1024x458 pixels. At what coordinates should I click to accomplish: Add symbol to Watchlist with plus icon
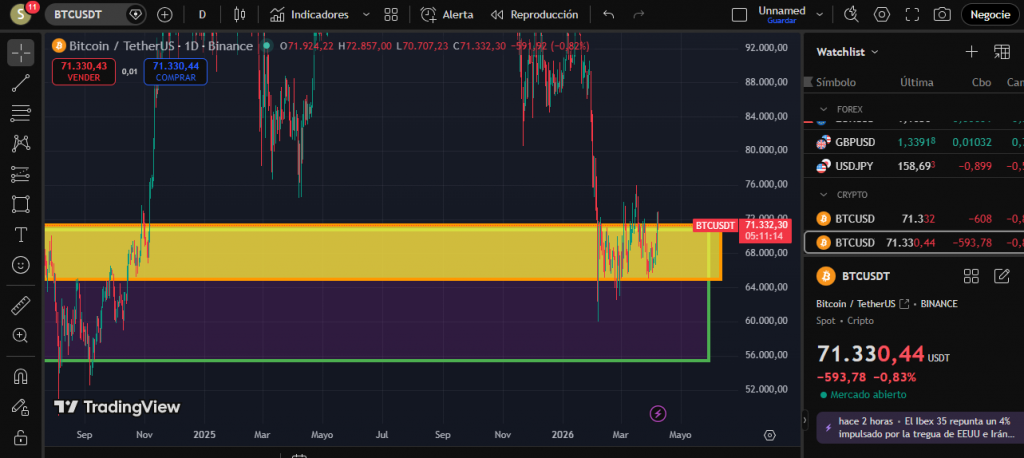[971, 52]
